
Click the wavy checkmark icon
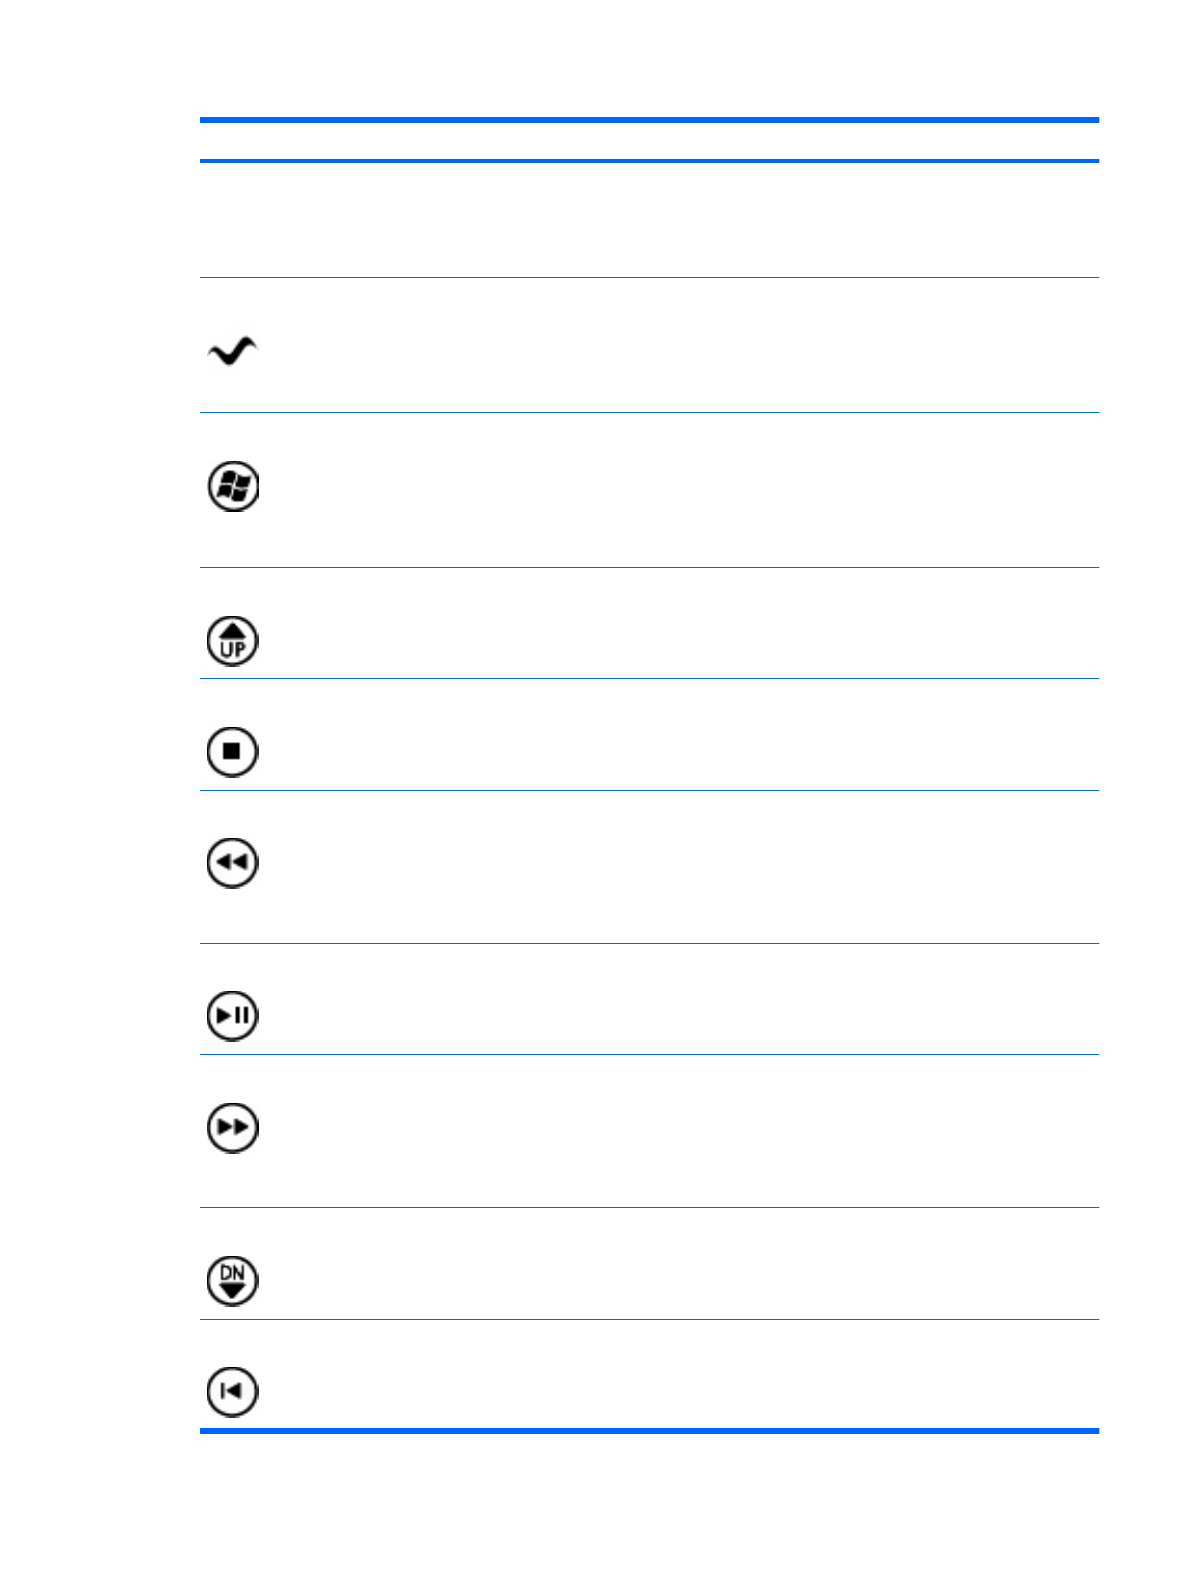tap(232, 351)
